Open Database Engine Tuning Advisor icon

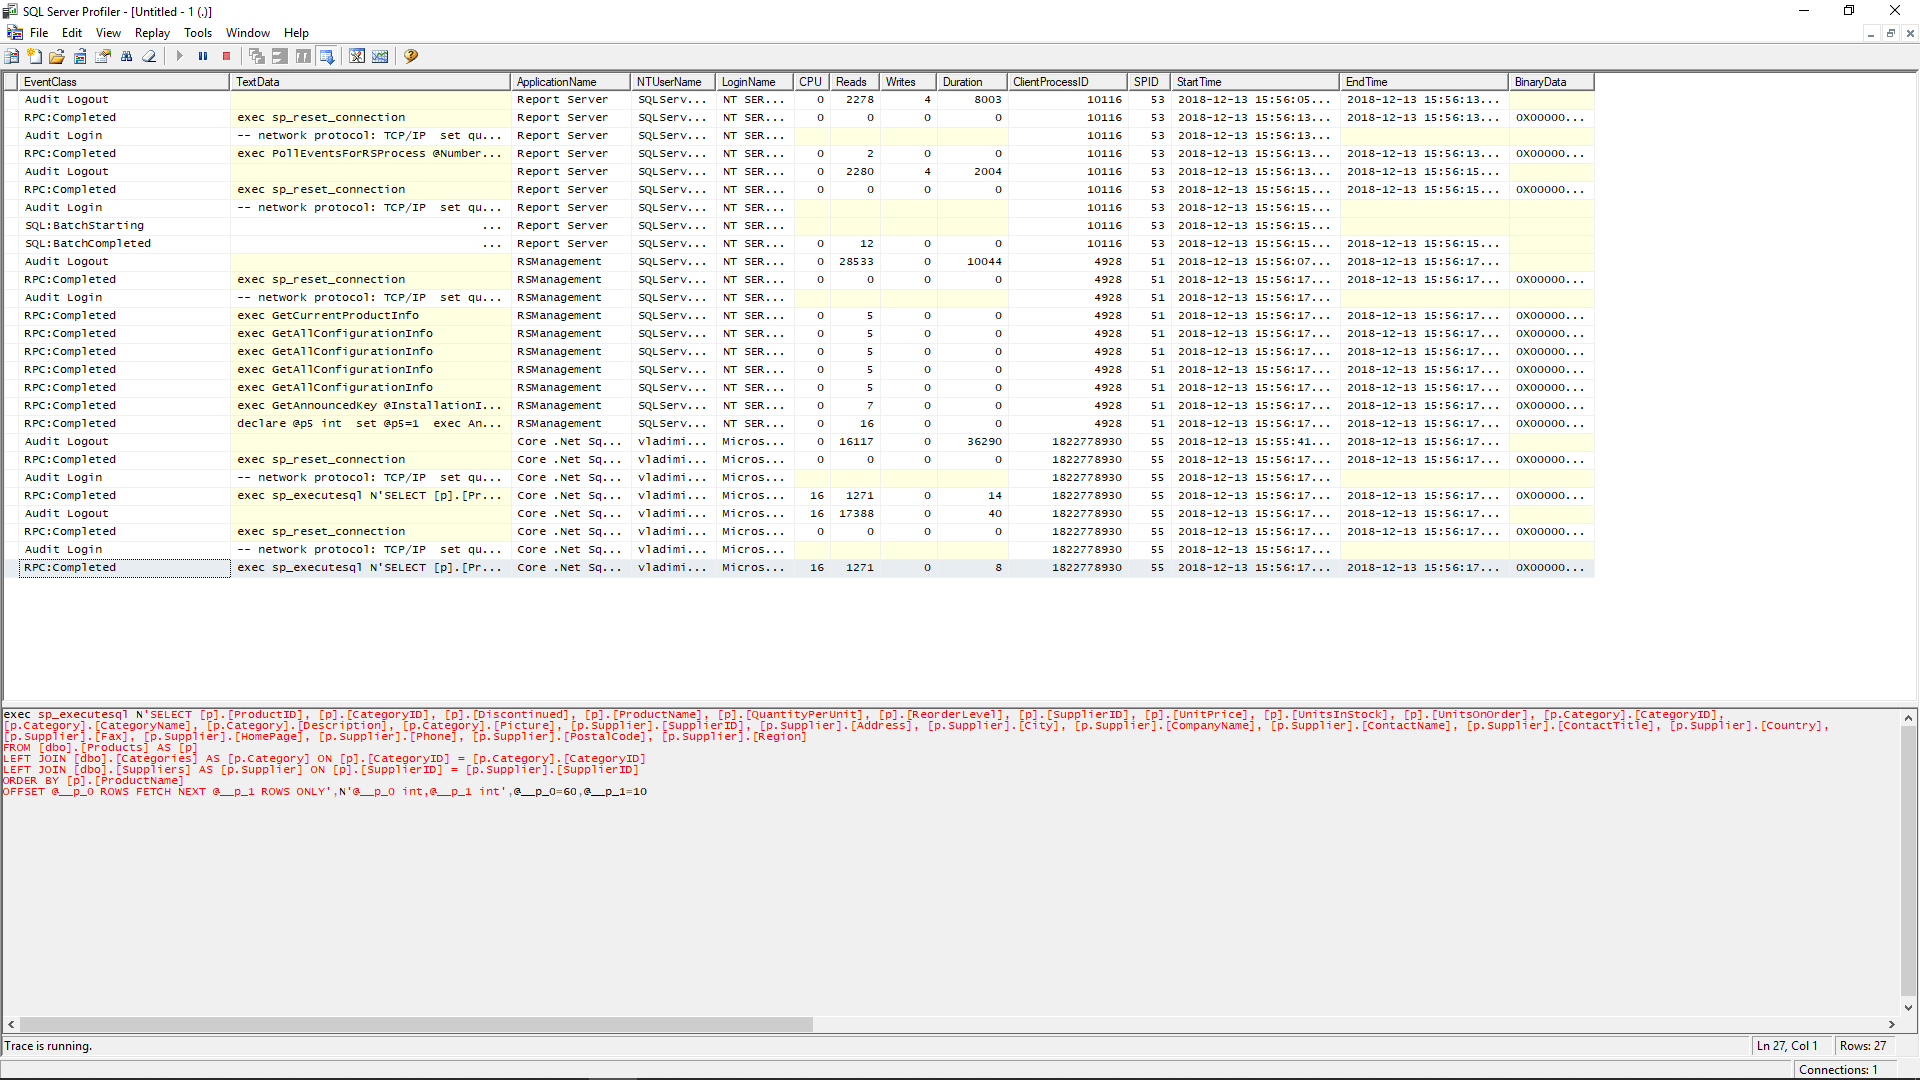click(357, 56)
